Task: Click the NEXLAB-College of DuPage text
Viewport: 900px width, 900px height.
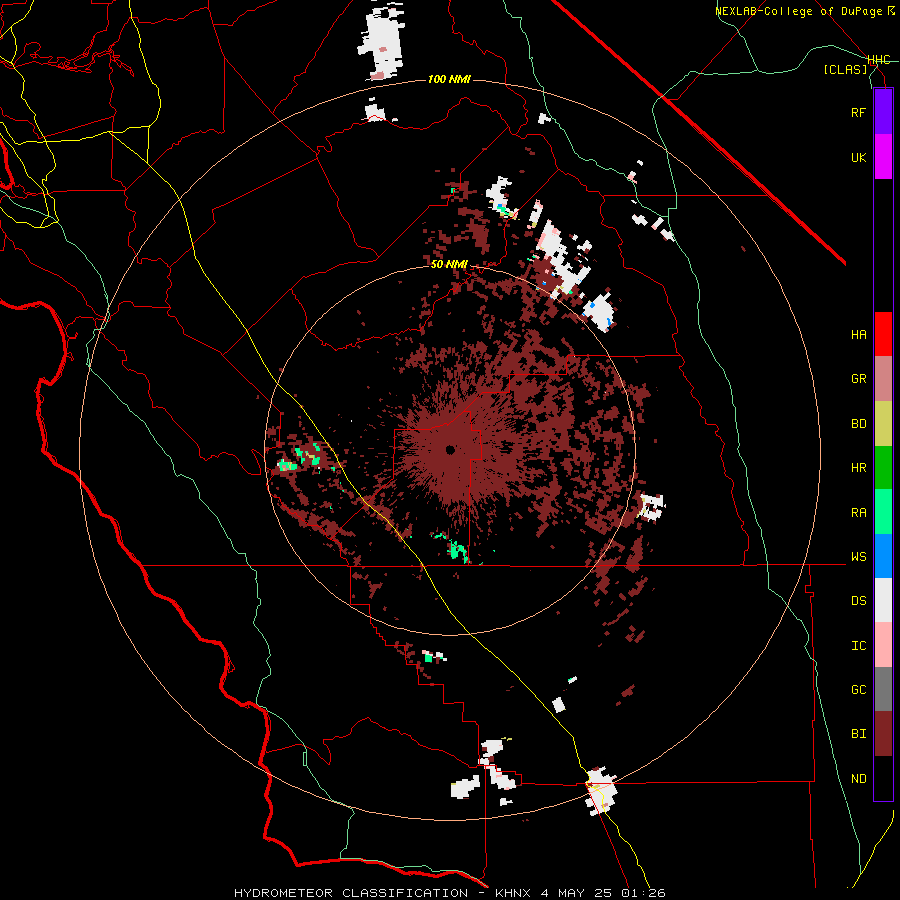Action: (800, 11)
